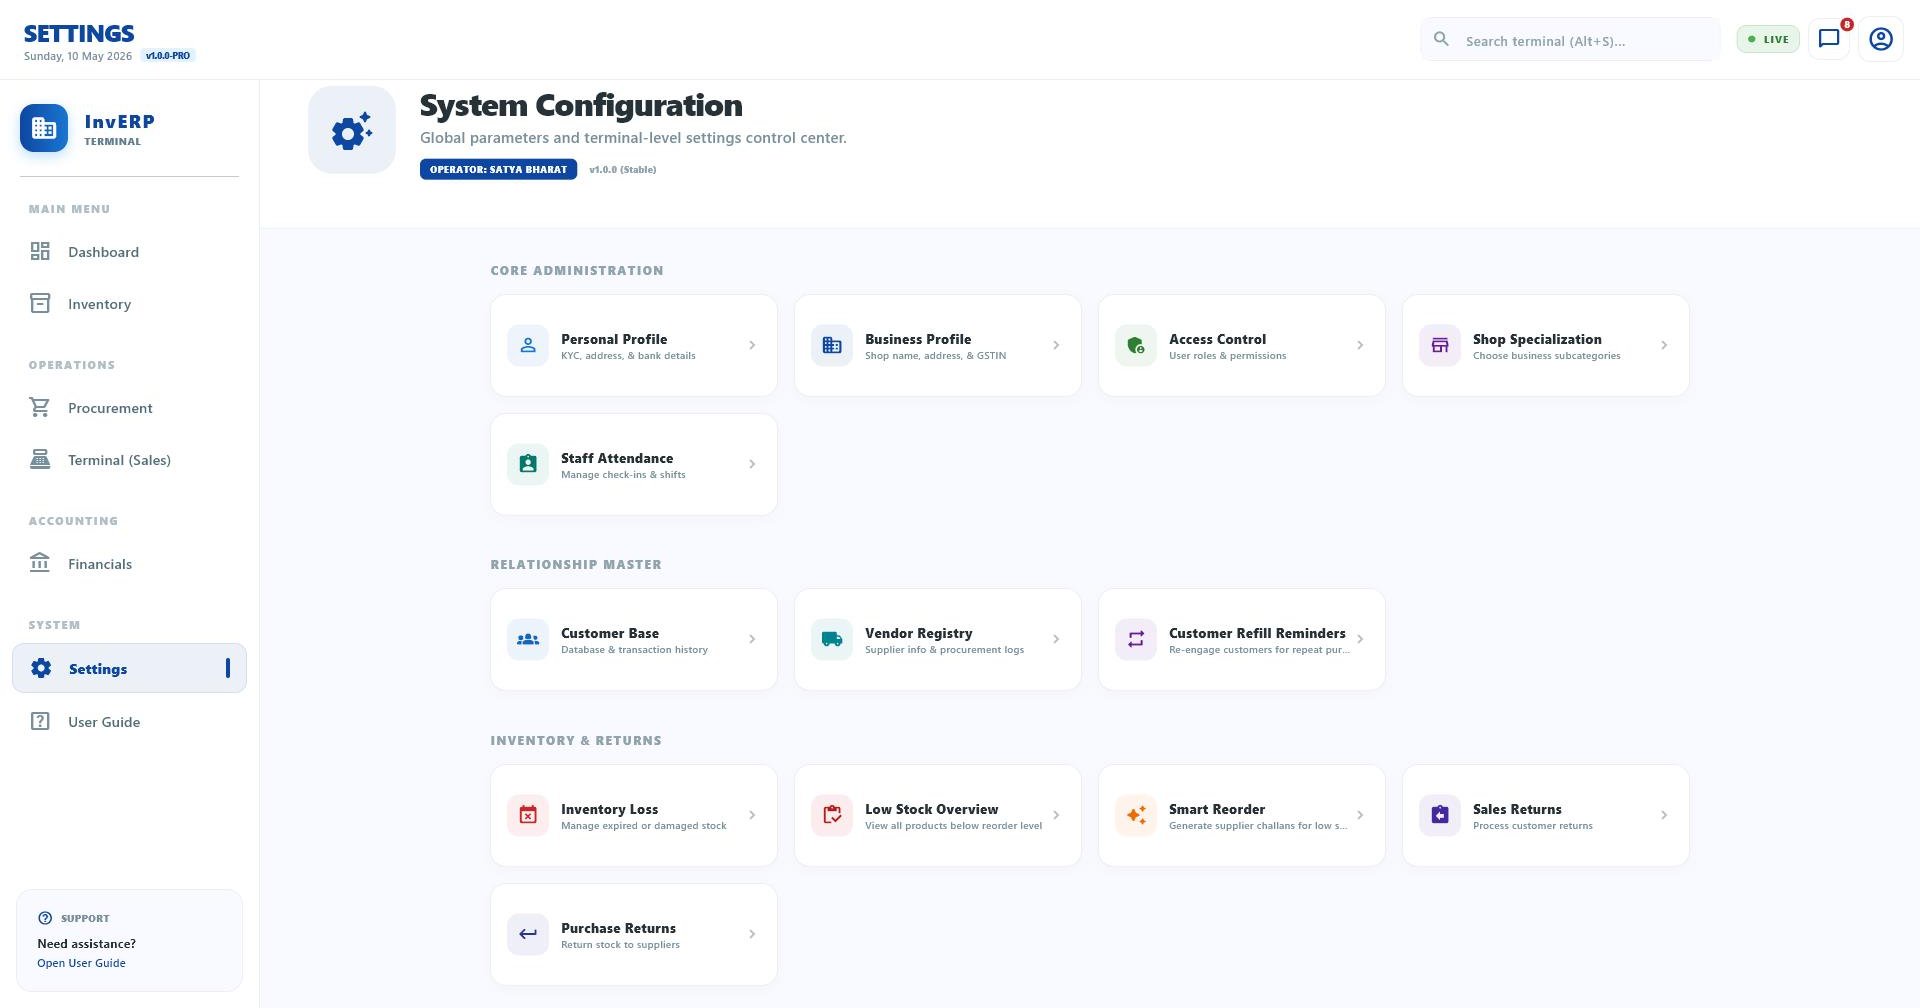
Task: Open the user account avatar icon
Action: pyautogui.click(x=1881, y=39)
